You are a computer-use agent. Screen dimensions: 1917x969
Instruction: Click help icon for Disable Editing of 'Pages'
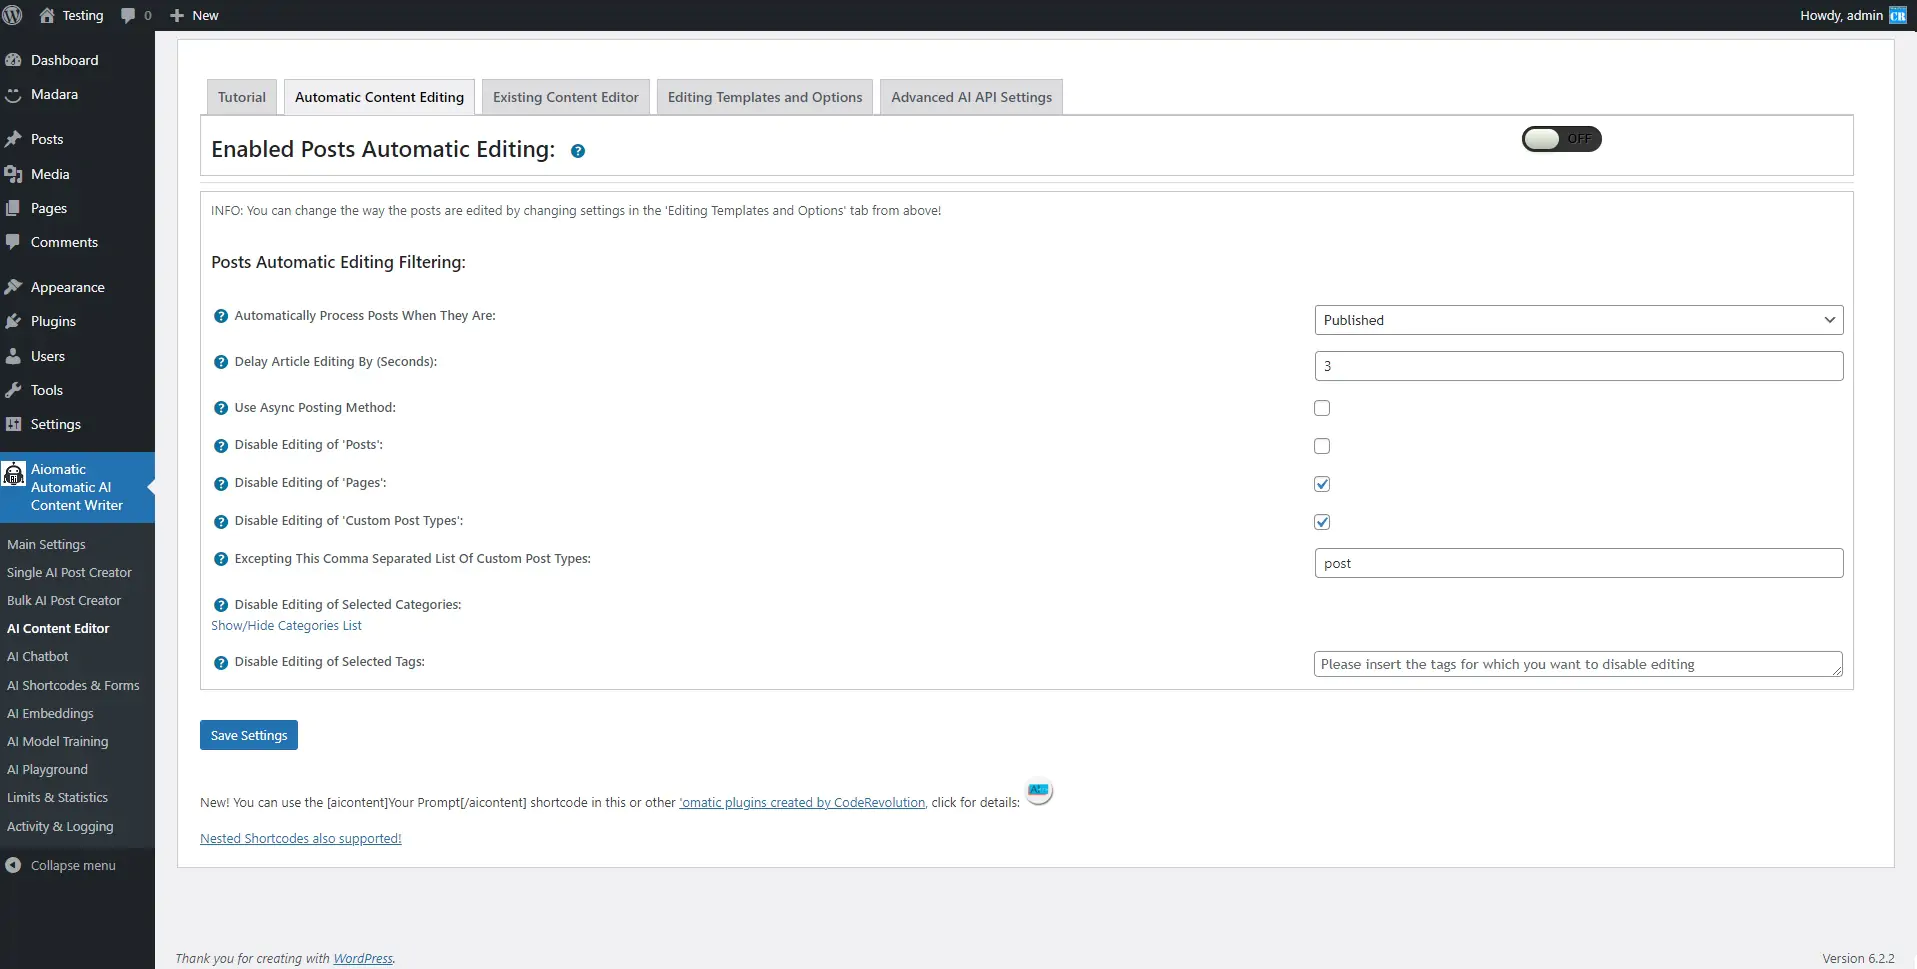[221, 483]
